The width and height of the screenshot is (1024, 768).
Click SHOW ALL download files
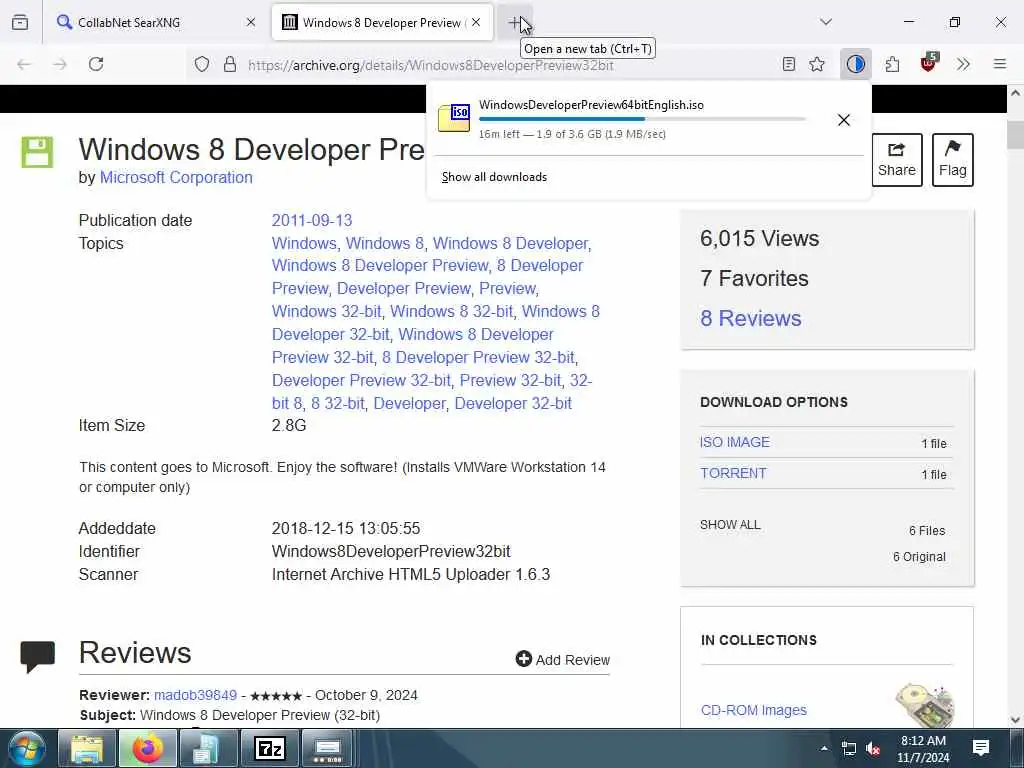(730, 525)
